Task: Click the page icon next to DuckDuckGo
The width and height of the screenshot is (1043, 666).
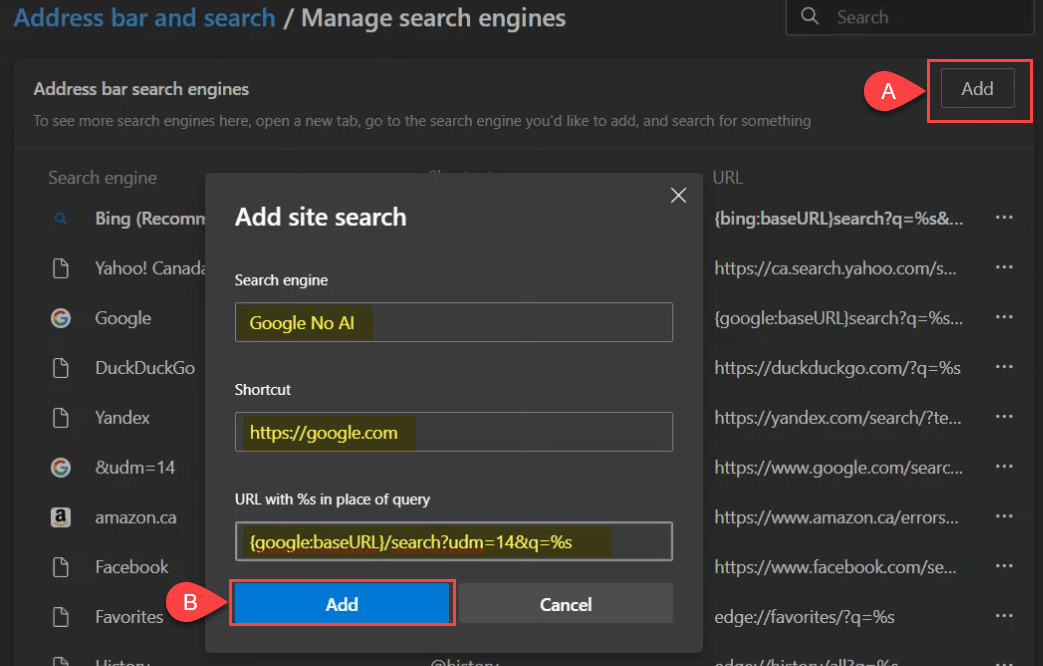Action: (61, 368)
